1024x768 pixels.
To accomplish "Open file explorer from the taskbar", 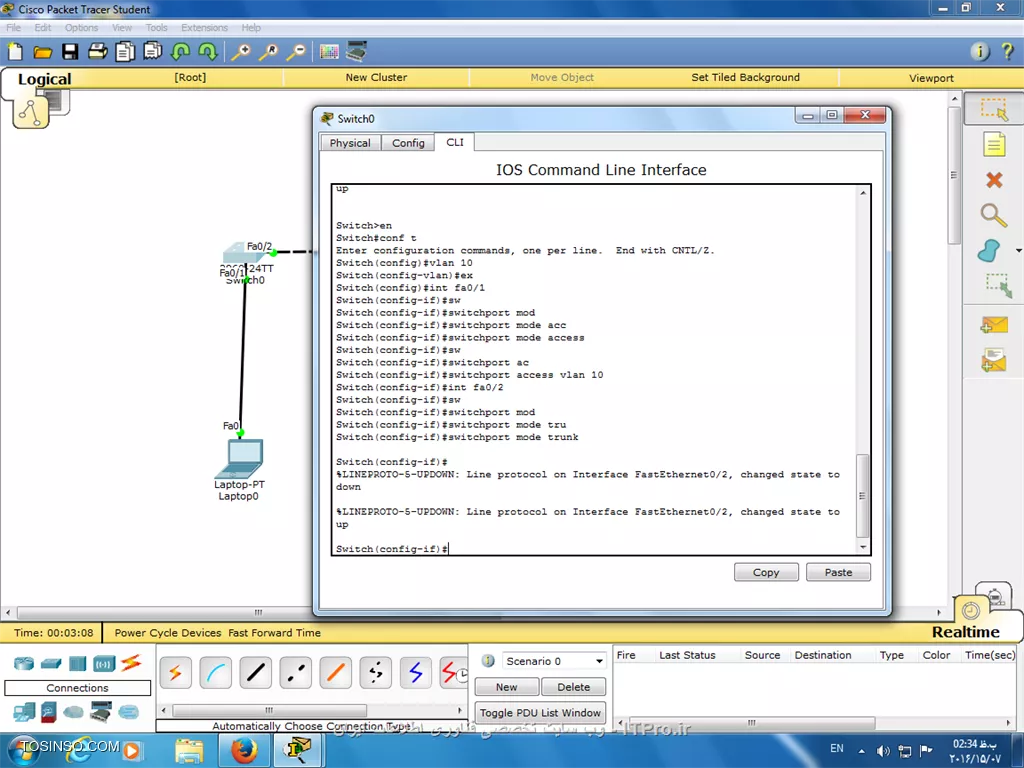I will click(189, 750).
